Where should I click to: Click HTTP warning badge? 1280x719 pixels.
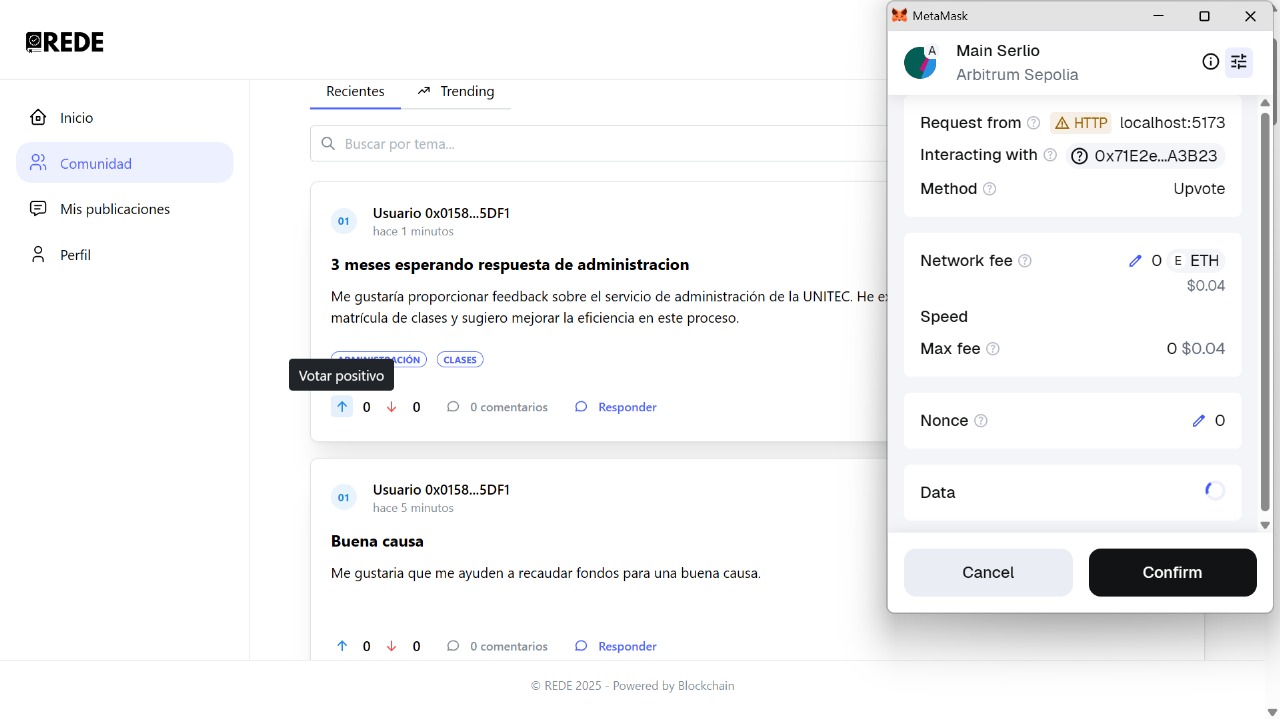(1080, 123)
